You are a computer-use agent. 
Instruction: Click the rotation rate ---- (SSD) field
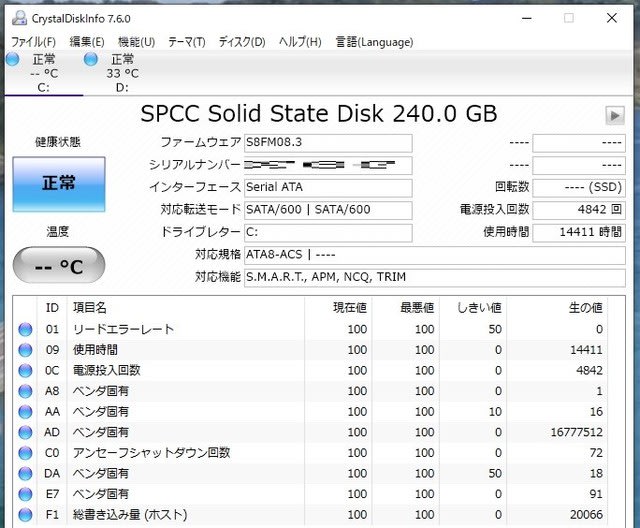pos(579,188)
